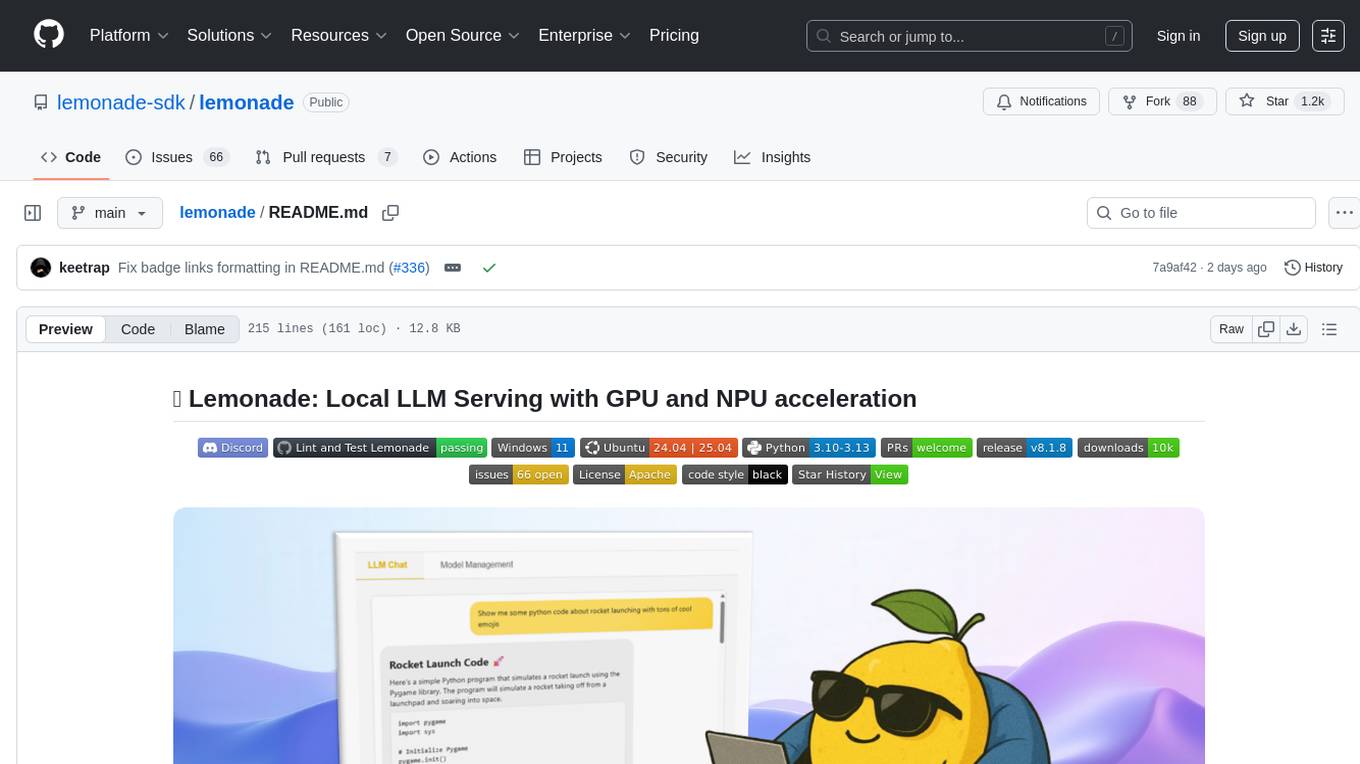Open the Python 3.10-3.13 badge
This screenshot has width=1360, height=764.
pyautogui.click(x=810, y=448)
